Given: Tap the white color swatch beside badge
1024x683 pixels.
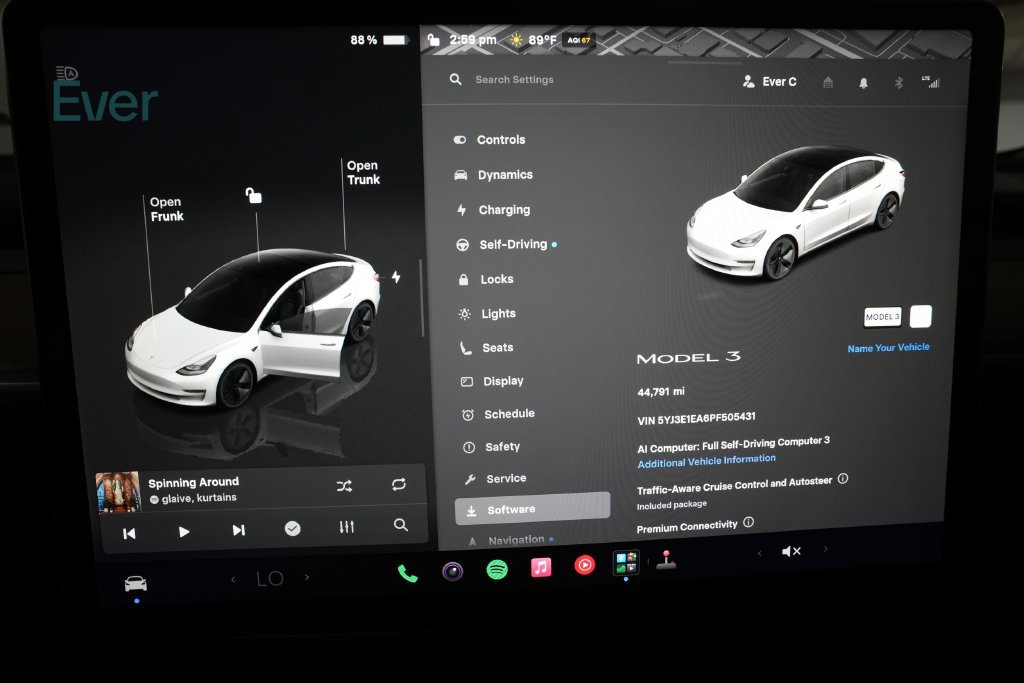Looking at the screenshot, I should tap(921, 316).
